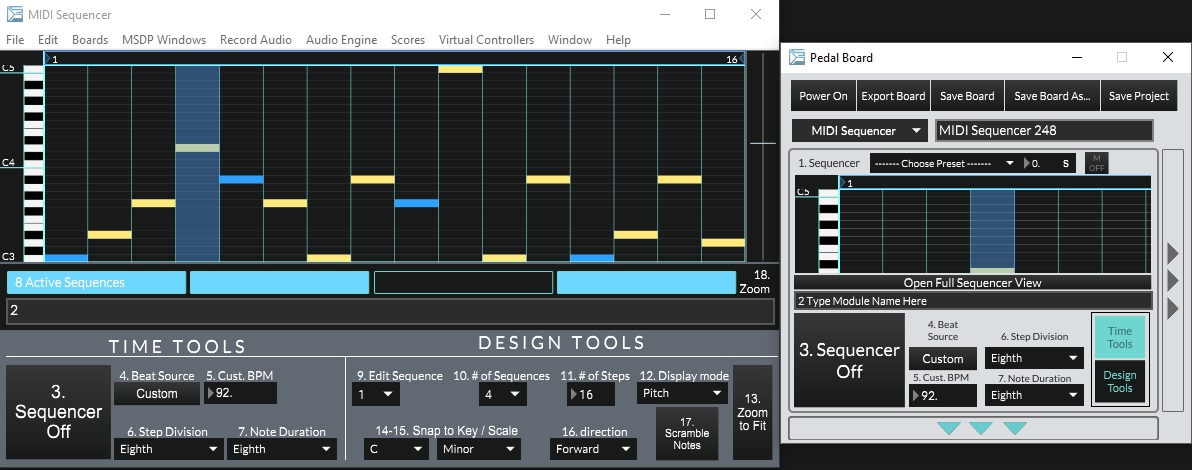
Task: Click the bottom right-pointing arrow in Pedal Board
Action: click(x=1173, y=308)
